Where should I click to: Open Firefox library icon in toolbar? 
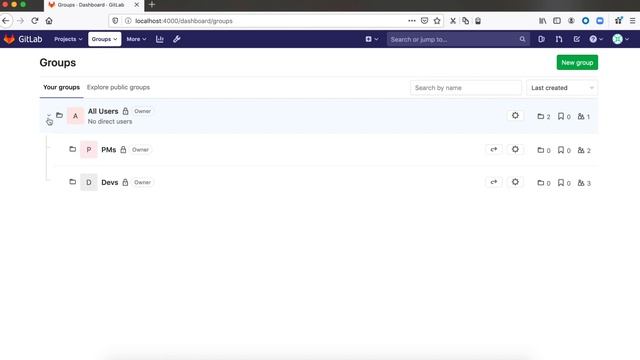click(x=542, y=21)
